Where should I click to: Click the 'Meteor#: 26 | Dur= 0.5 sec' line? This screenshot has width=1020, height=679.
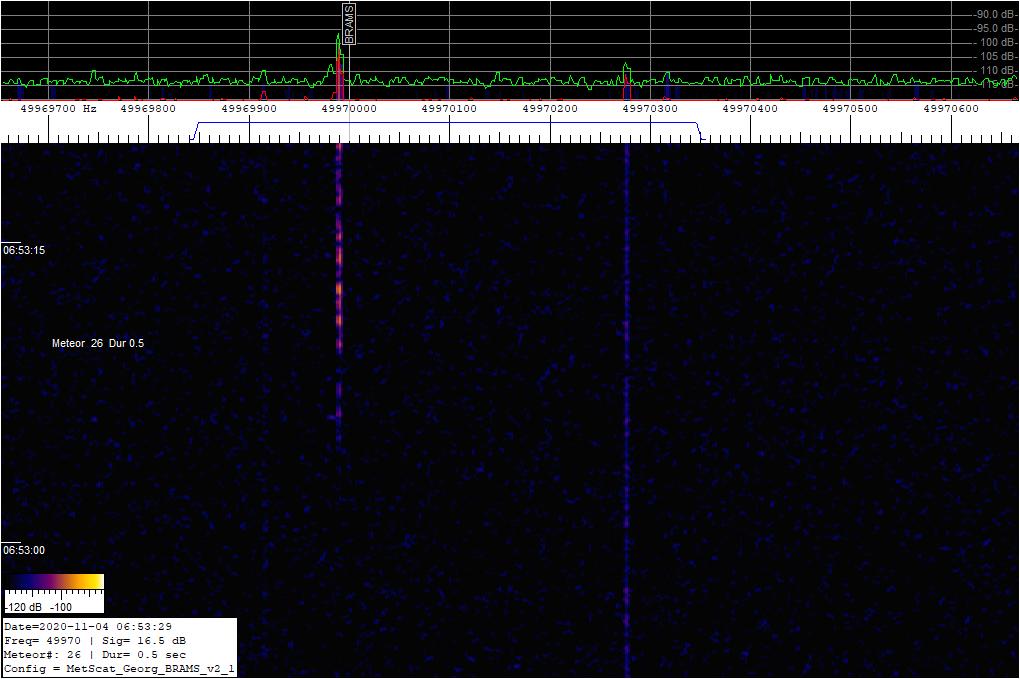95,655
